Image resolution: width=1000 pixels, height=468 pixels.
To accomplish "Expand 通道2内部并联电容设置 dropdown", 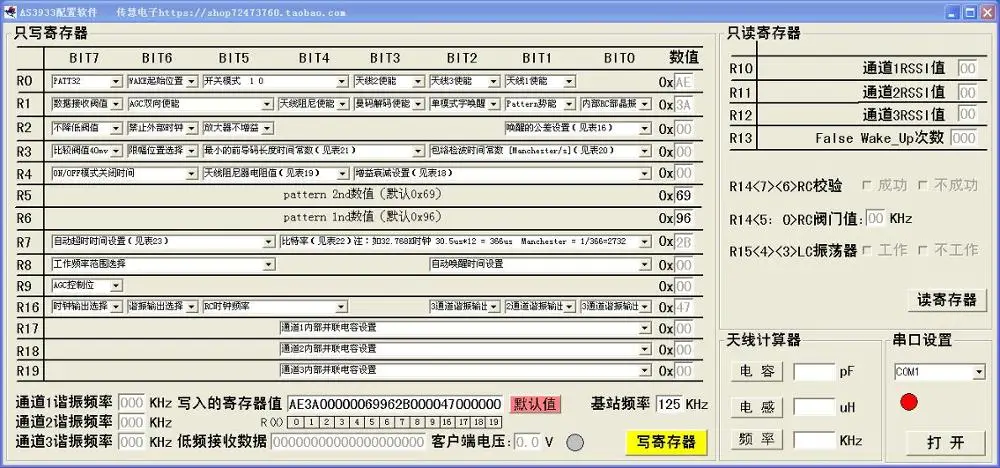I will coord(465,349).
